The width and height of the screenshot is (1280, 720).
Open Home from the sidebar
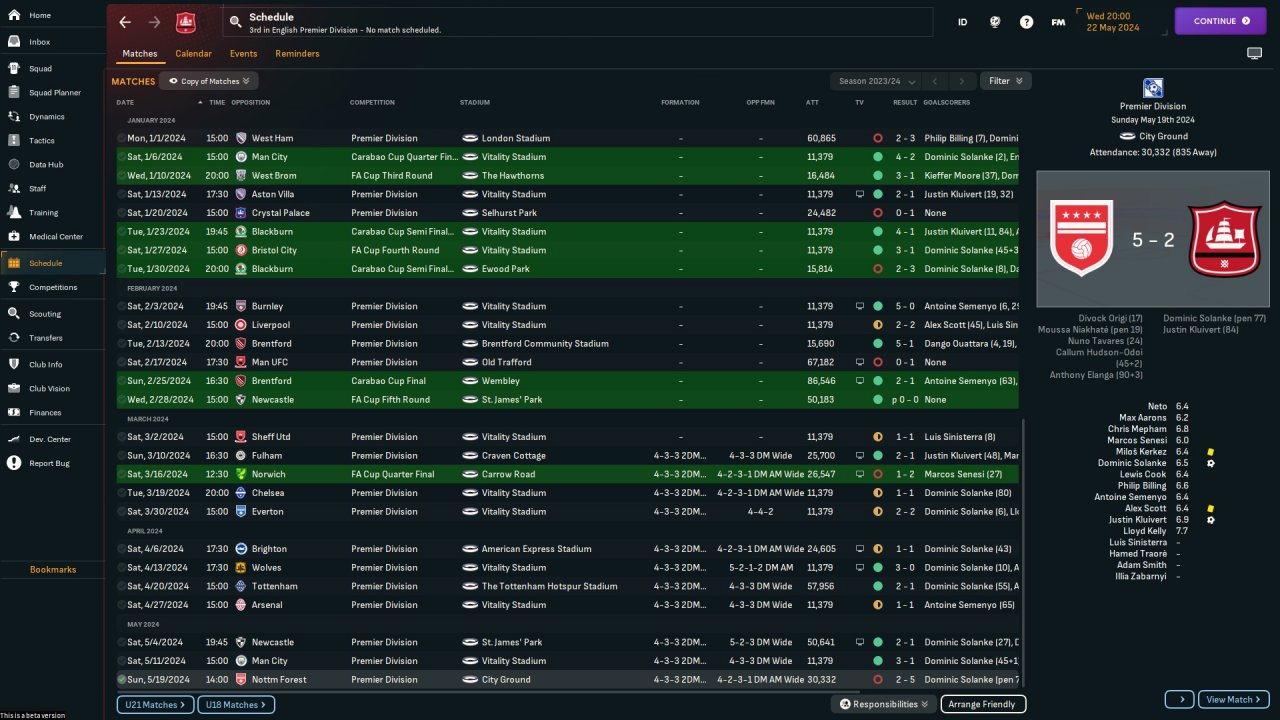tap(52, 16)
